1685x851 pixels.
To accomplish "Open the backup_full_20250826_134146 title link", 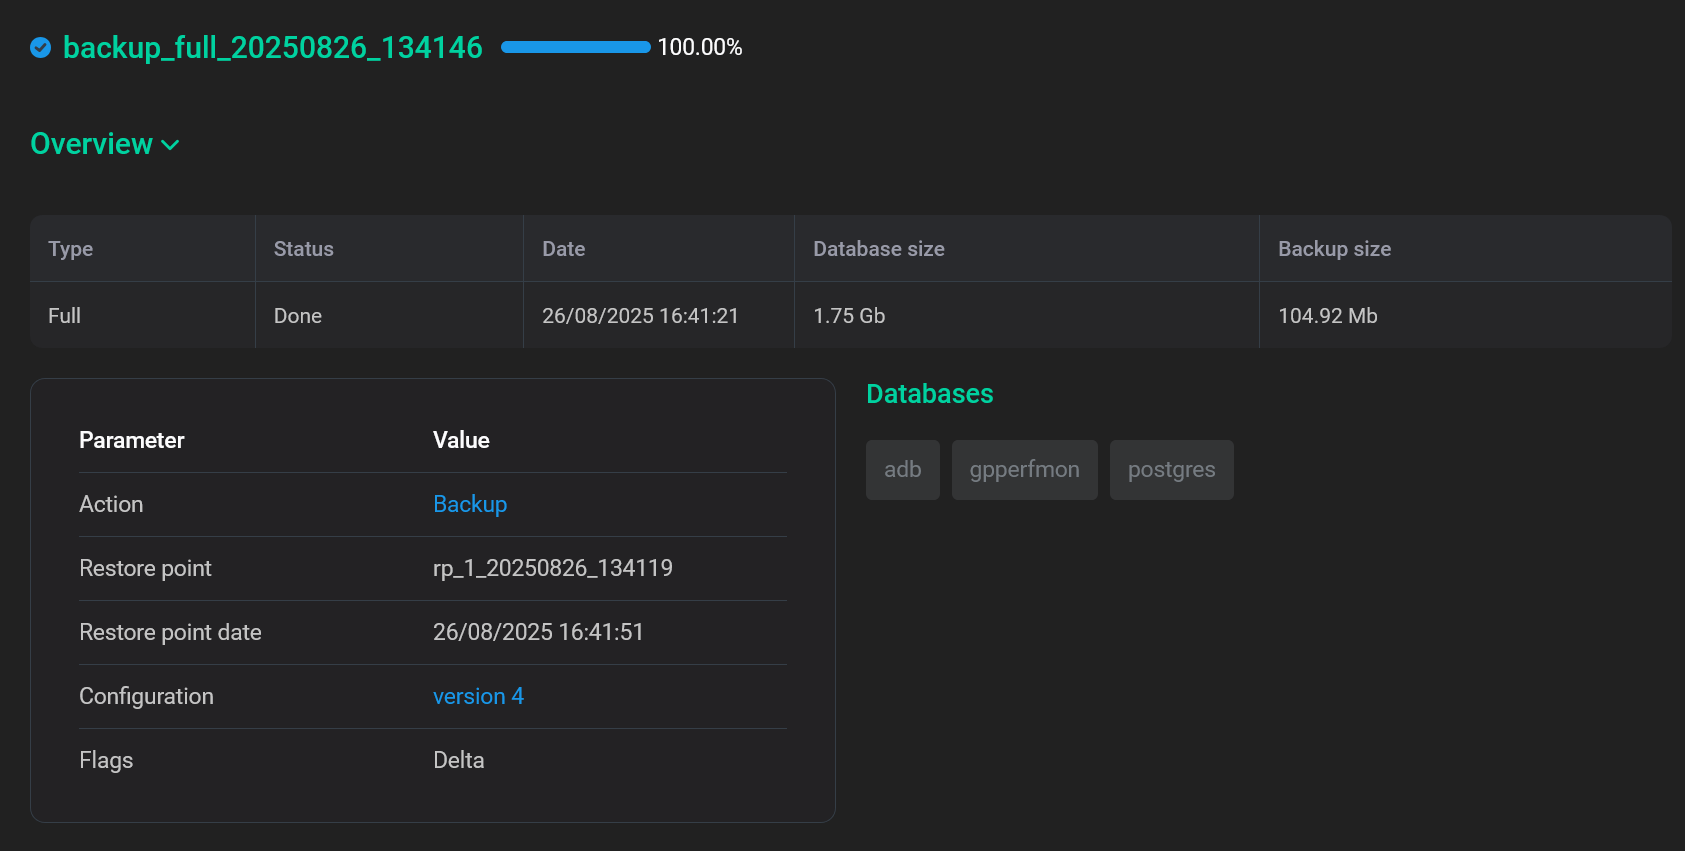I will [x=272, y=47].
